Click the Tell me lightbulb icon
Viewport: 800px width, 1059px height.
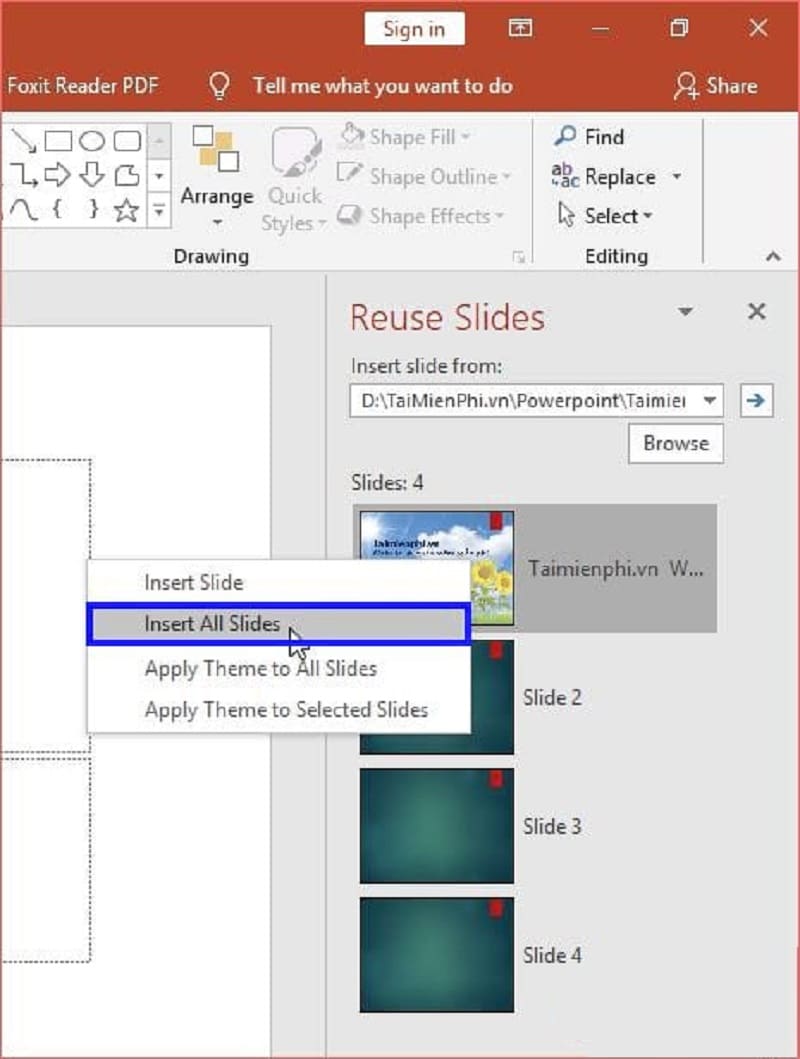click(219, 86)
